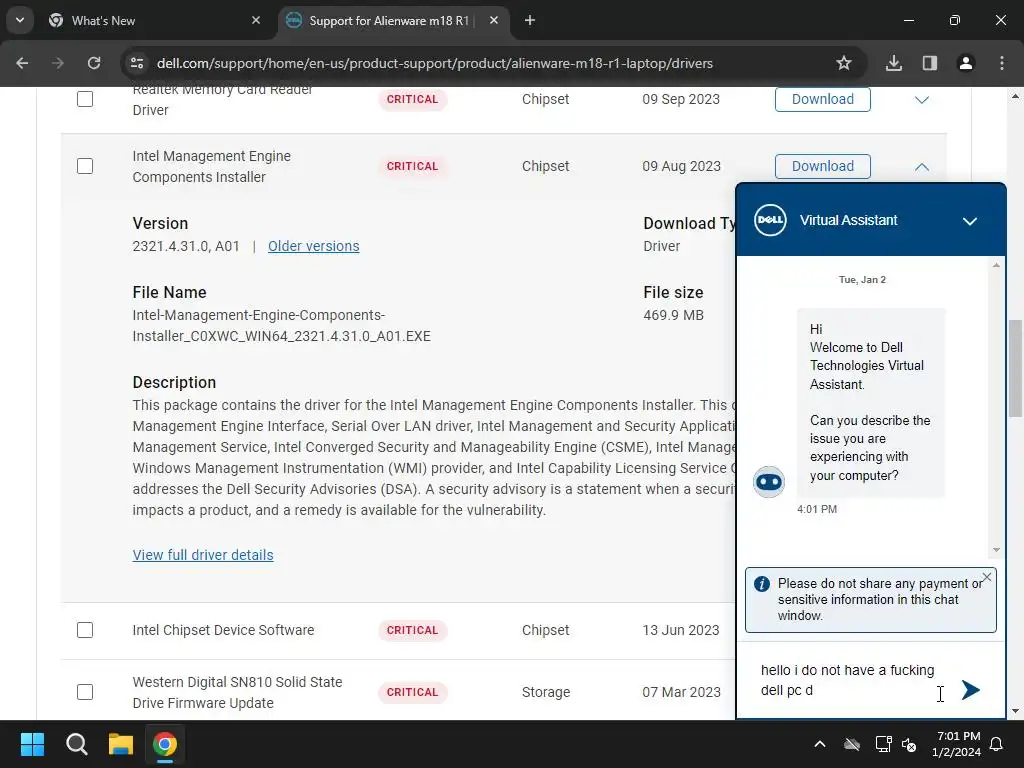Screen dimensions: 1024x768
Task: Open Chrome three-dot menu
Action: pos(1002,63)
